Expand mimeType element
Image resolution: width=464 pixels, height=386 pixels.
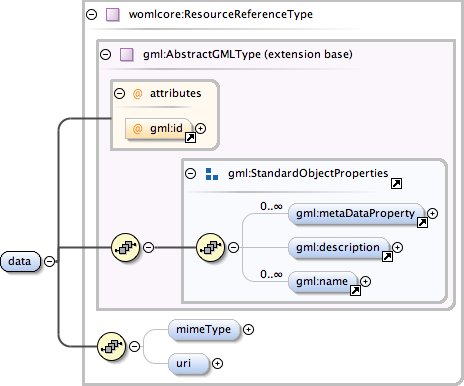point(248,329)
